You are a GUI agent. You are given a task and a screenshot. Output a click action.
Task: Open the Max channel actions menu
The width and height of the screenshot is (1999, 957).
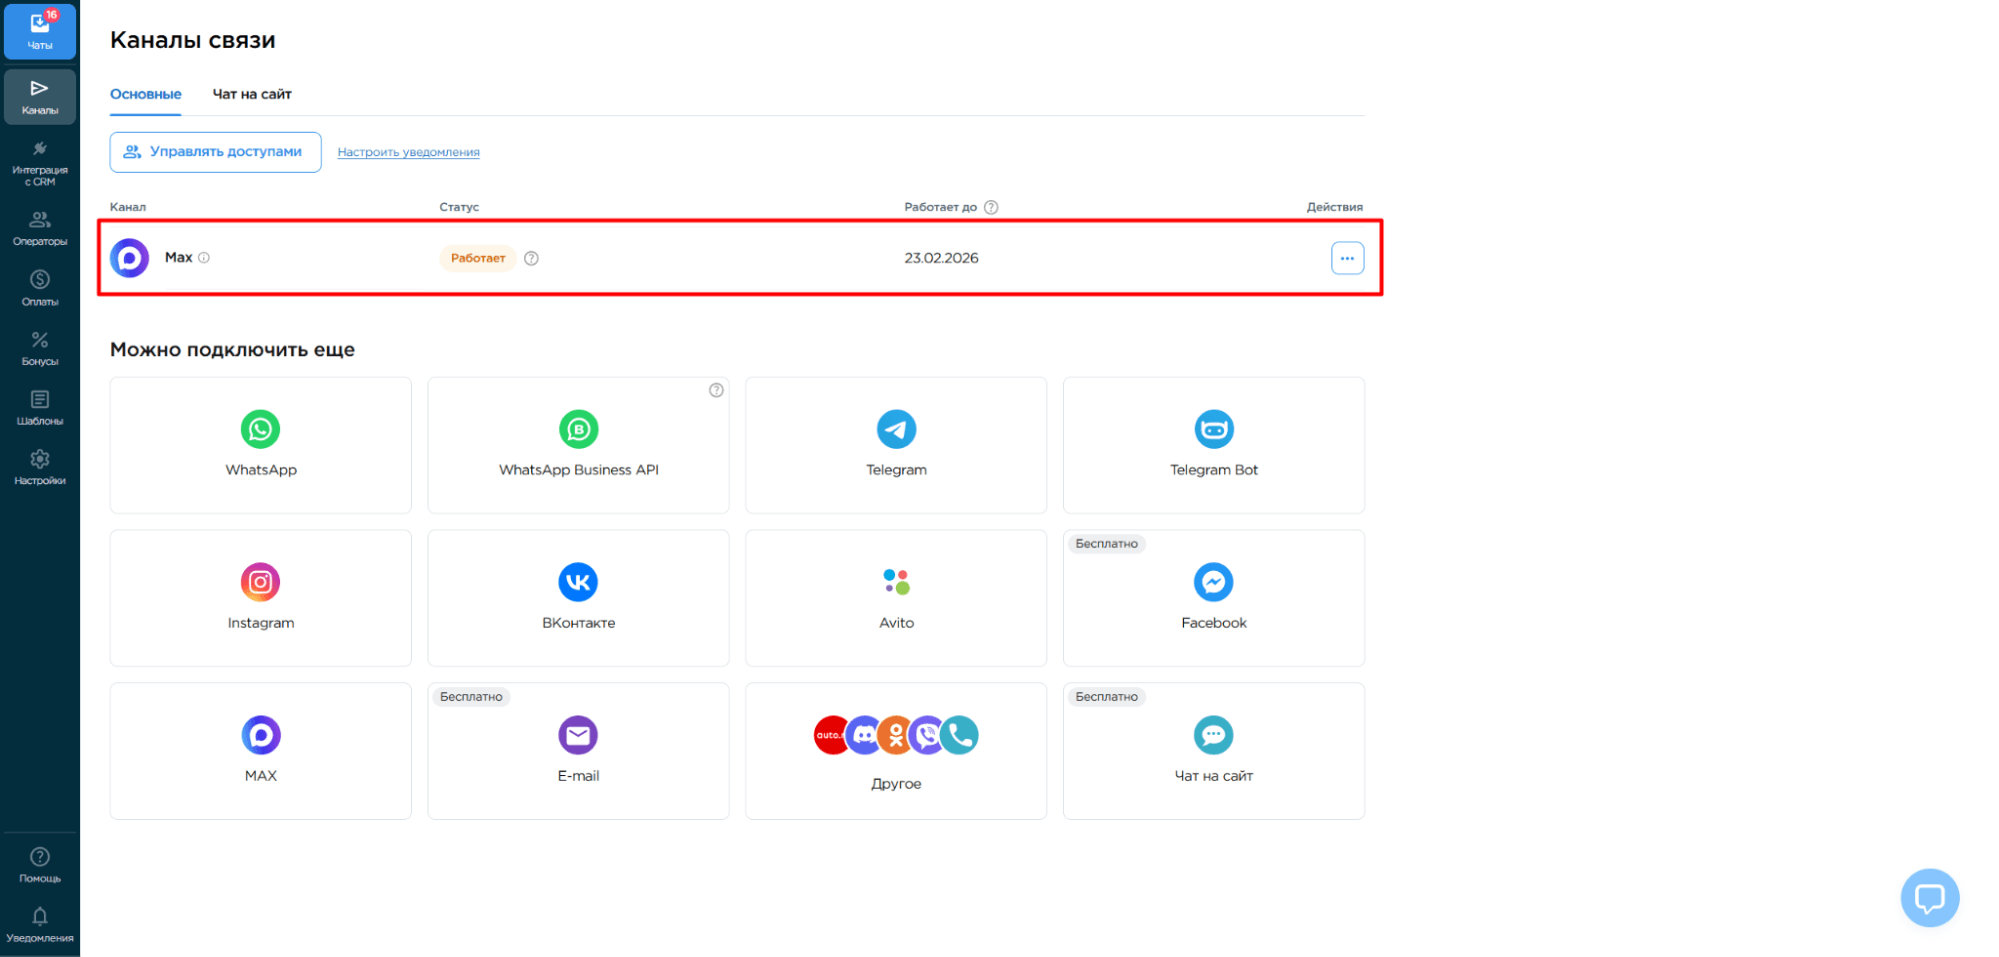click(1347, 258)
